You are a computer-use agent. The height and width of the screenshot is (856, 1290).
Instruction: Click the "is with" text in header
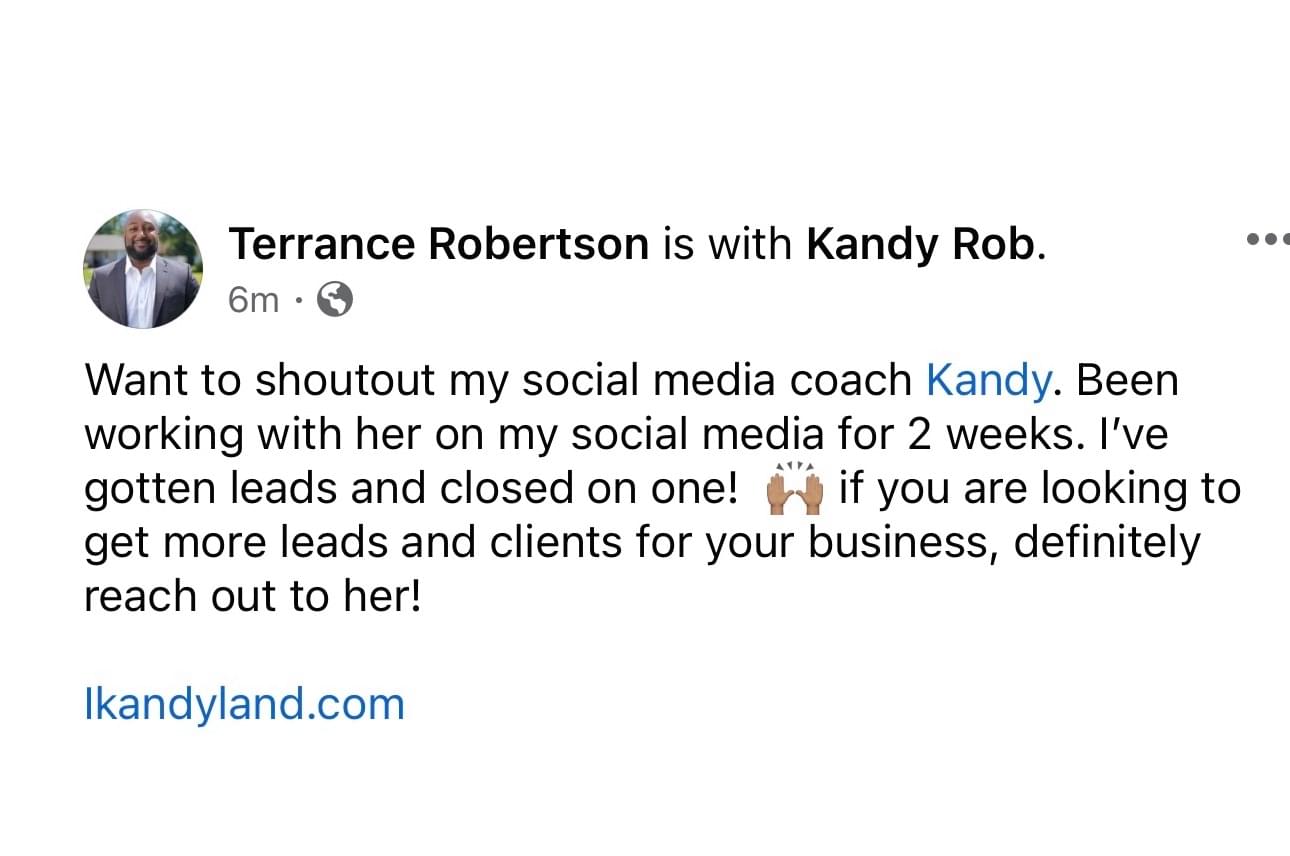[x=727, y=244]
